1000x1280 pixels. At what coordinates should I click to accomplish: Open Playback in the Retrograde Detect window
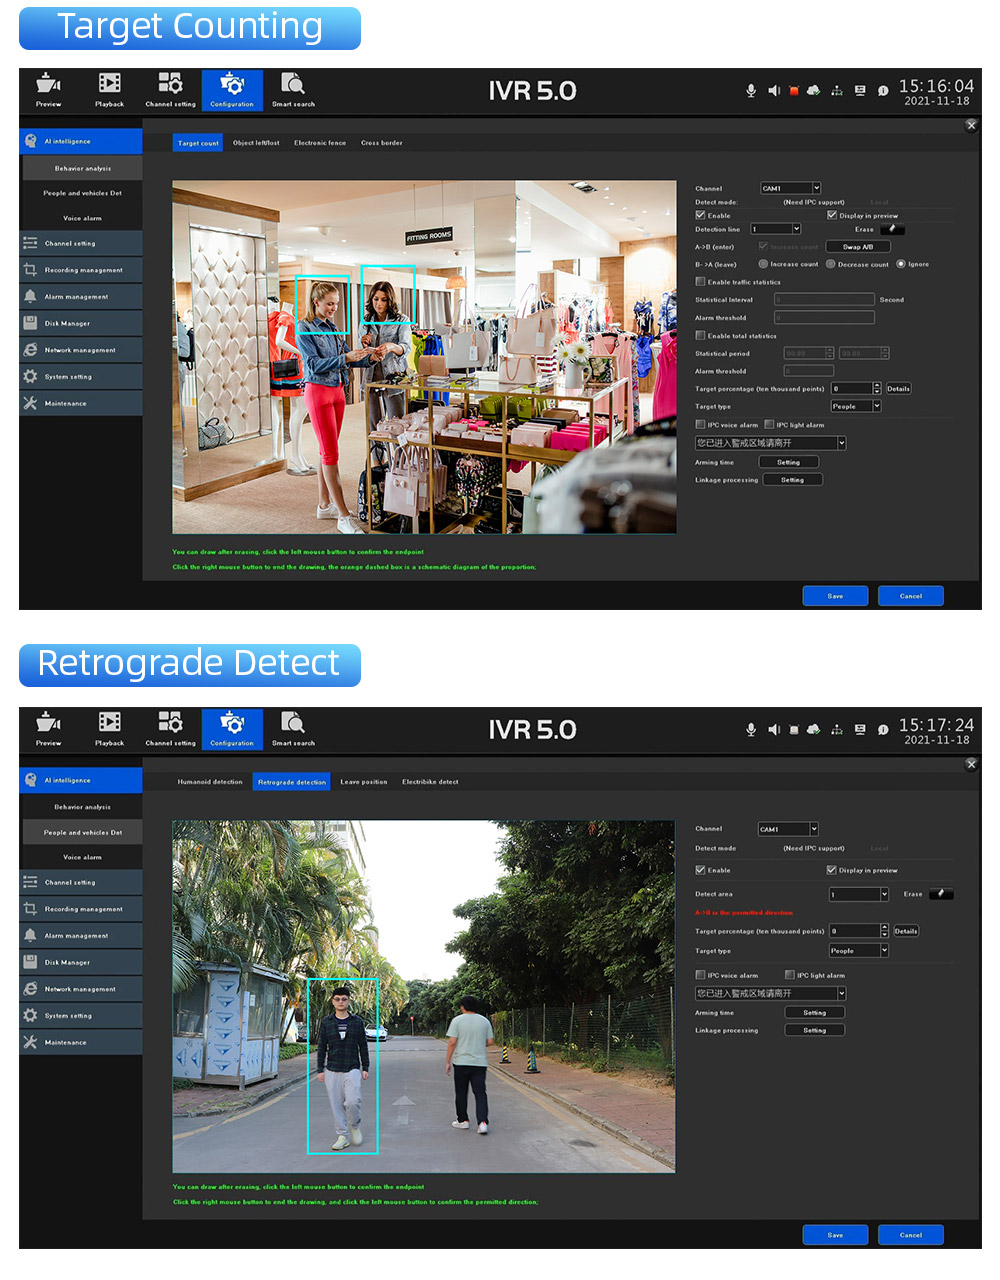pyautogui.click(x=110, y=728)
